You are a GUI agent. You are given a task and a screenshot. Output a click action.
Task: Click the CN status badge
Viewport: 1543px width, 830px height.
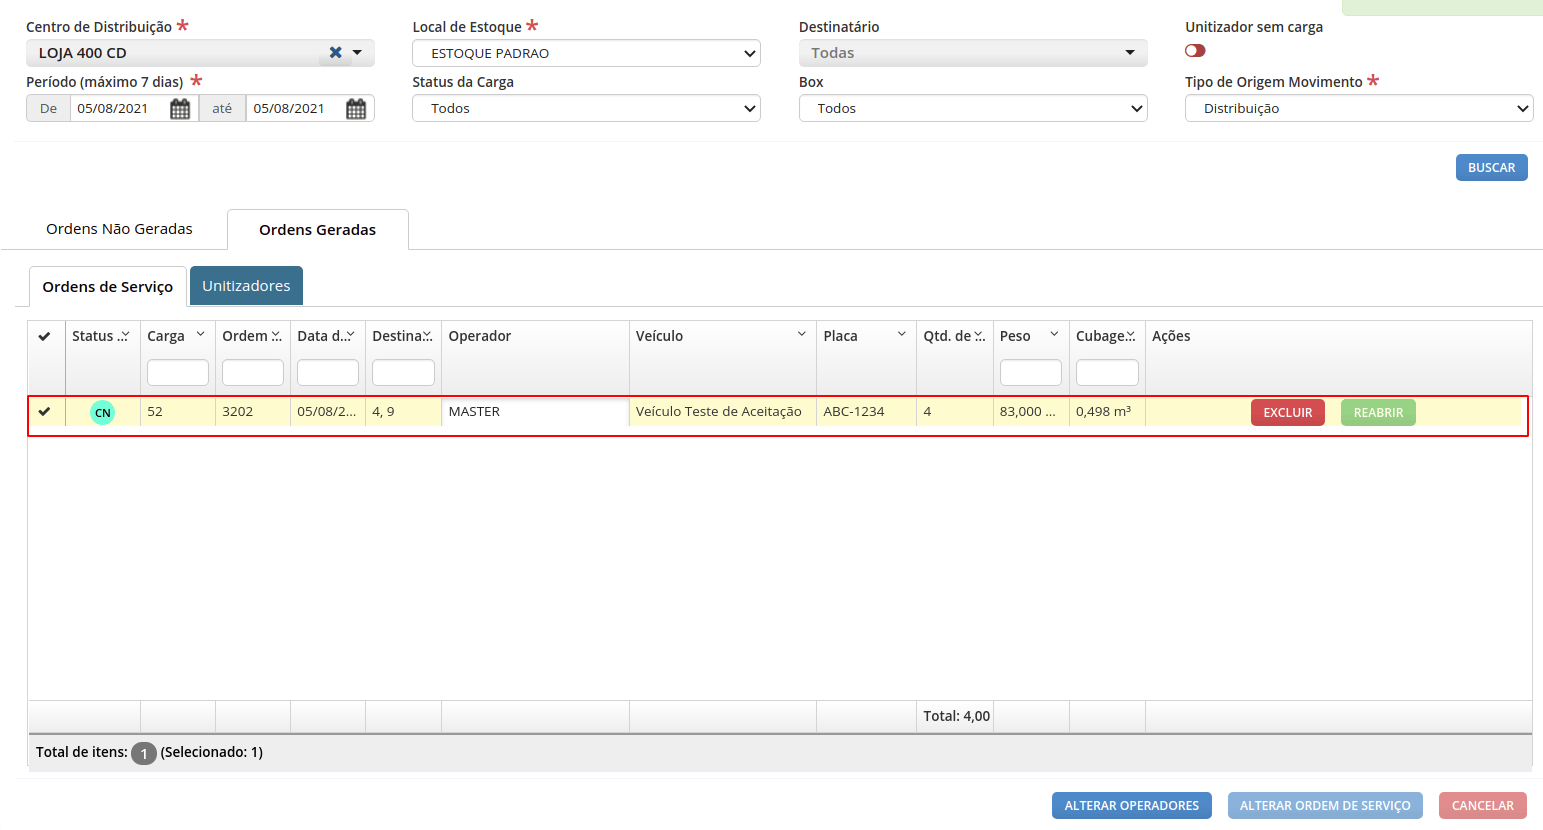coord(103,412)
